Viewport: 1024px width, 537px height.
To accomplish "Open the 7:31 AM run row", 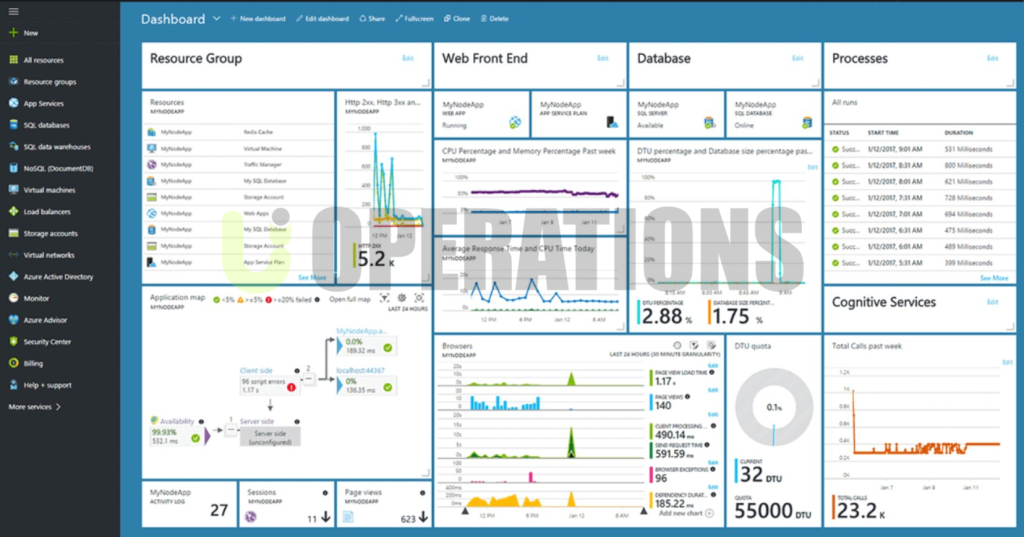I will (920, 198).
